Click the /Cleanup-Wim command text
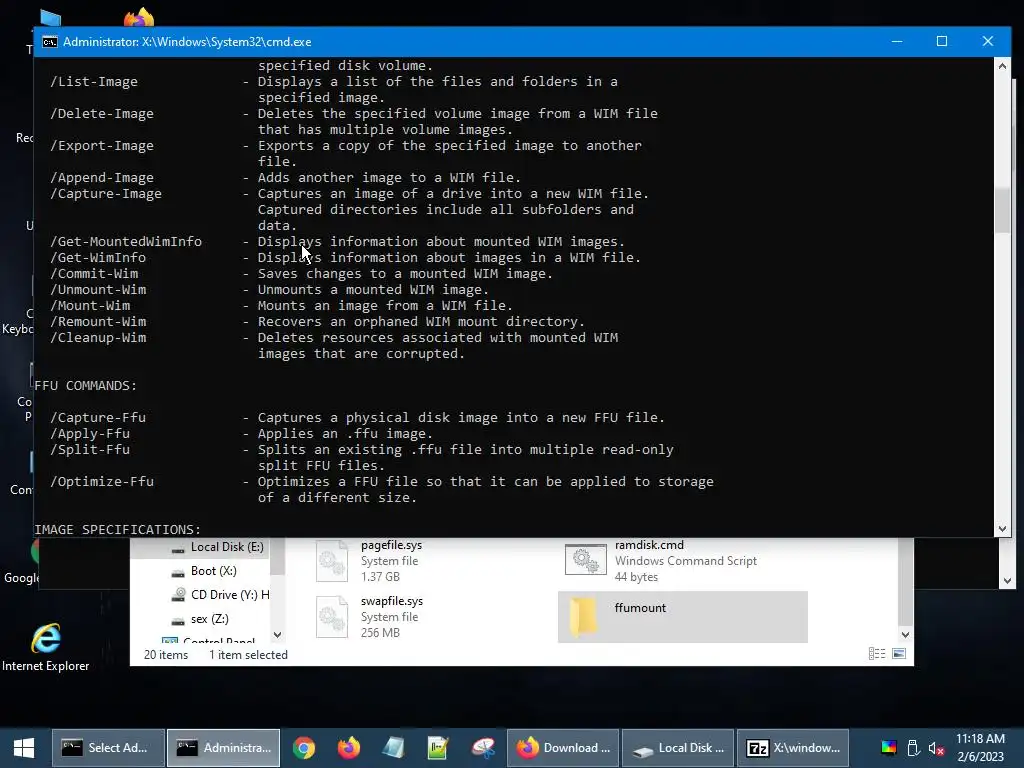 98,338
